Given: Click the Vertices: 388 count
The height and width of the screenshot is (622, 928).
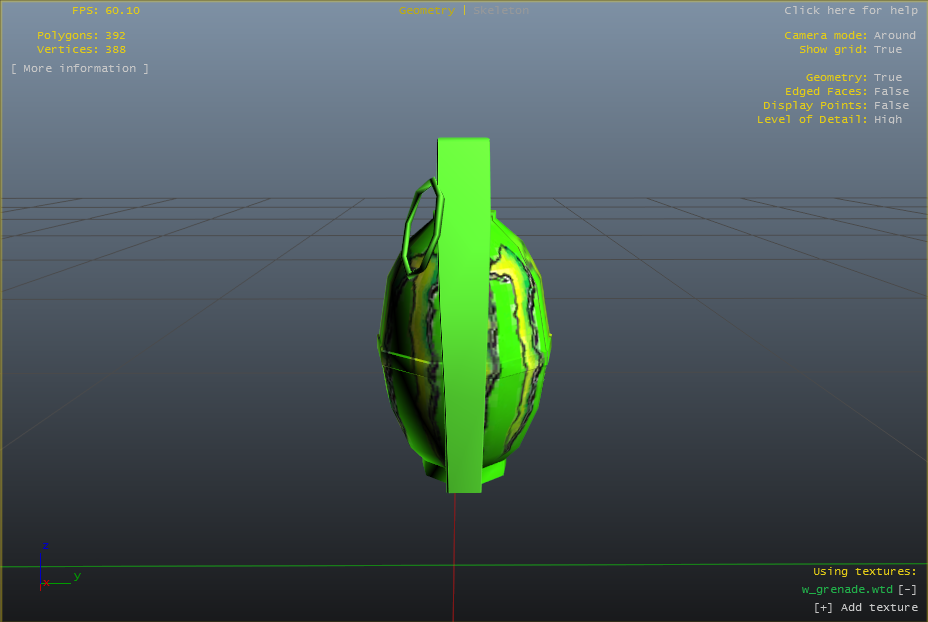Looking at the screenshot, I should pos(81,50).
